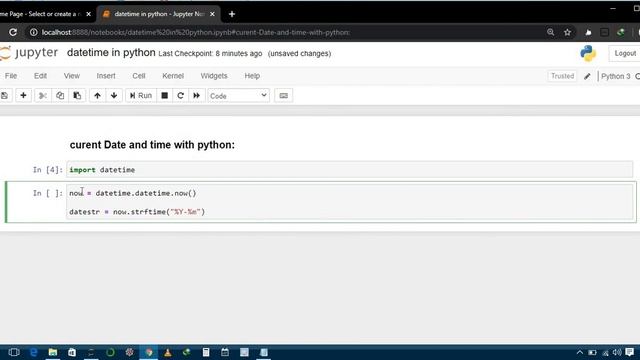Open the Edit menu
Viewport: 640px width, 360px height.
coord(40,76)
